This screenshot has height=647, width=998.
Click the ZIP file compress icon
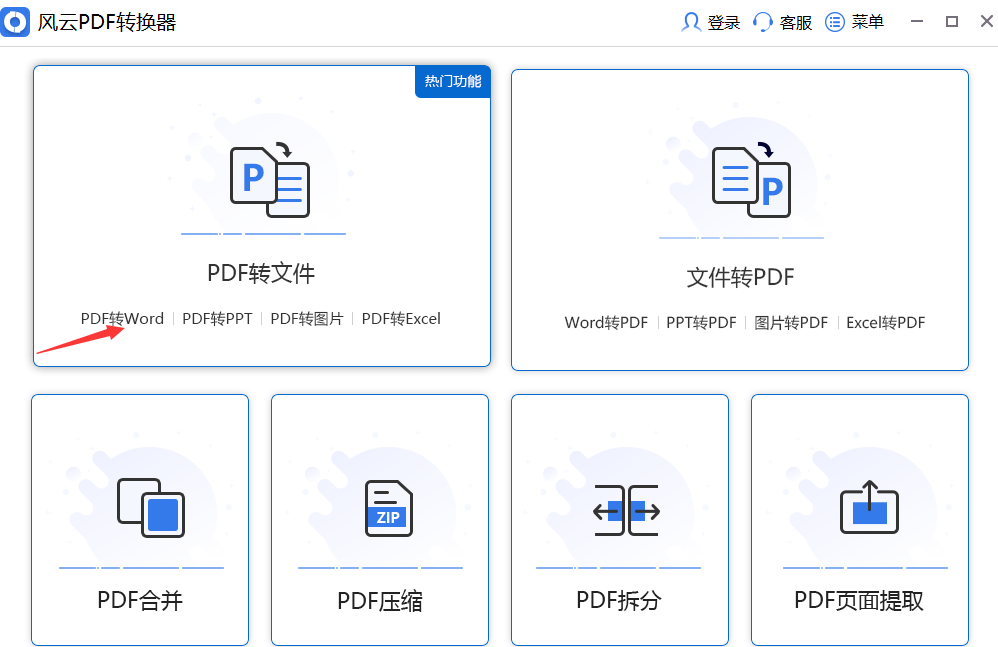(x=389, y=508)
